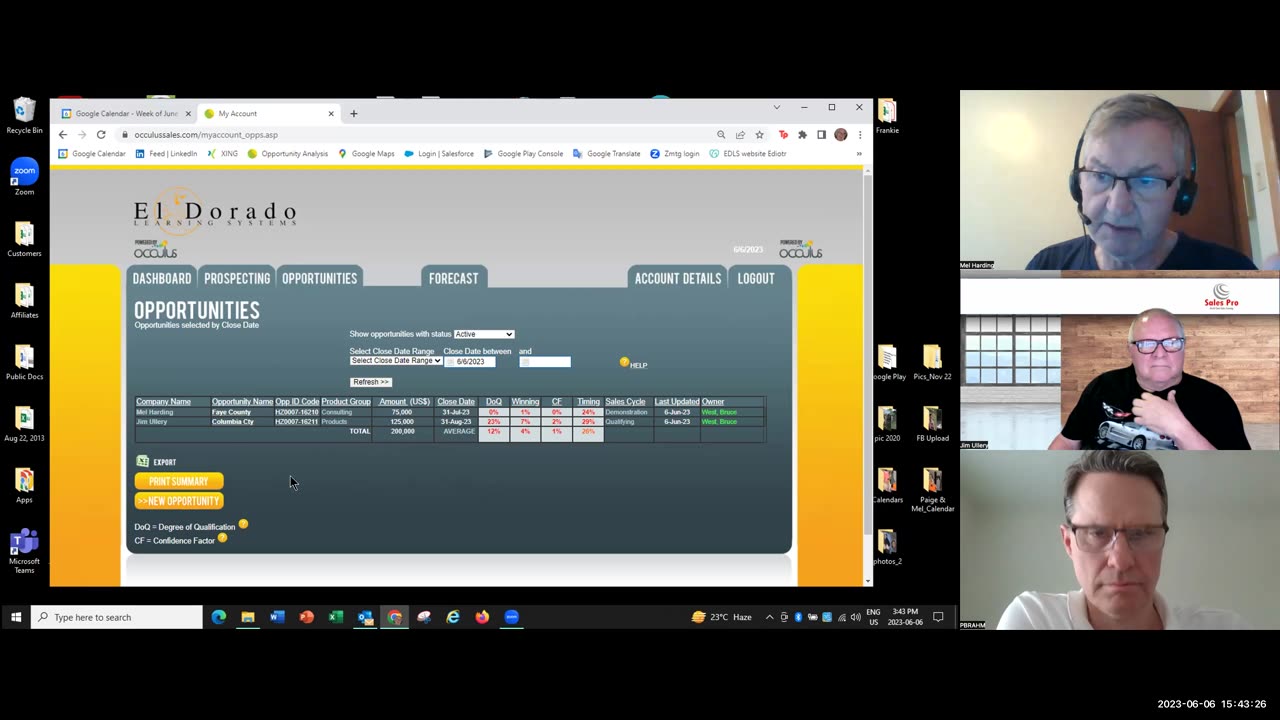This screenshot has height=720, width=1280.
Task: Open the Customers desktop folder
Action: click(24, 239)
